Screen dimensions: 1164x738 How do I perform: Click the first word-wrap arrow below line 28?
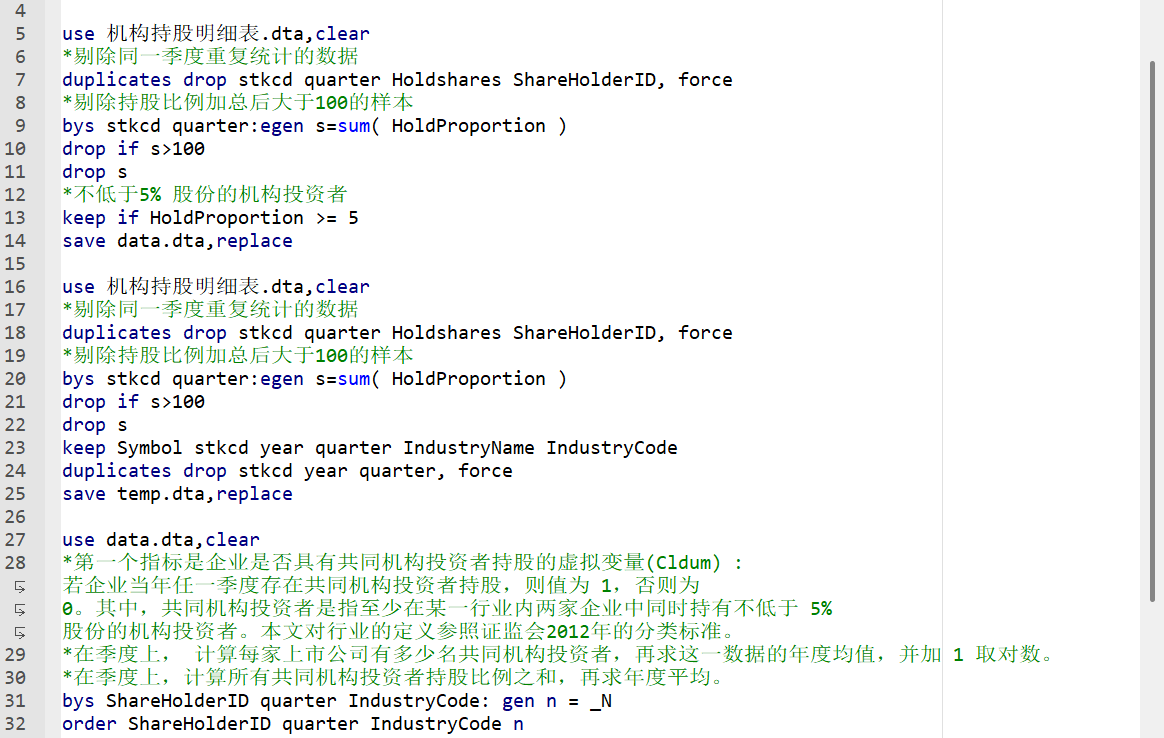pyautogui.click(x=19, y=586)
